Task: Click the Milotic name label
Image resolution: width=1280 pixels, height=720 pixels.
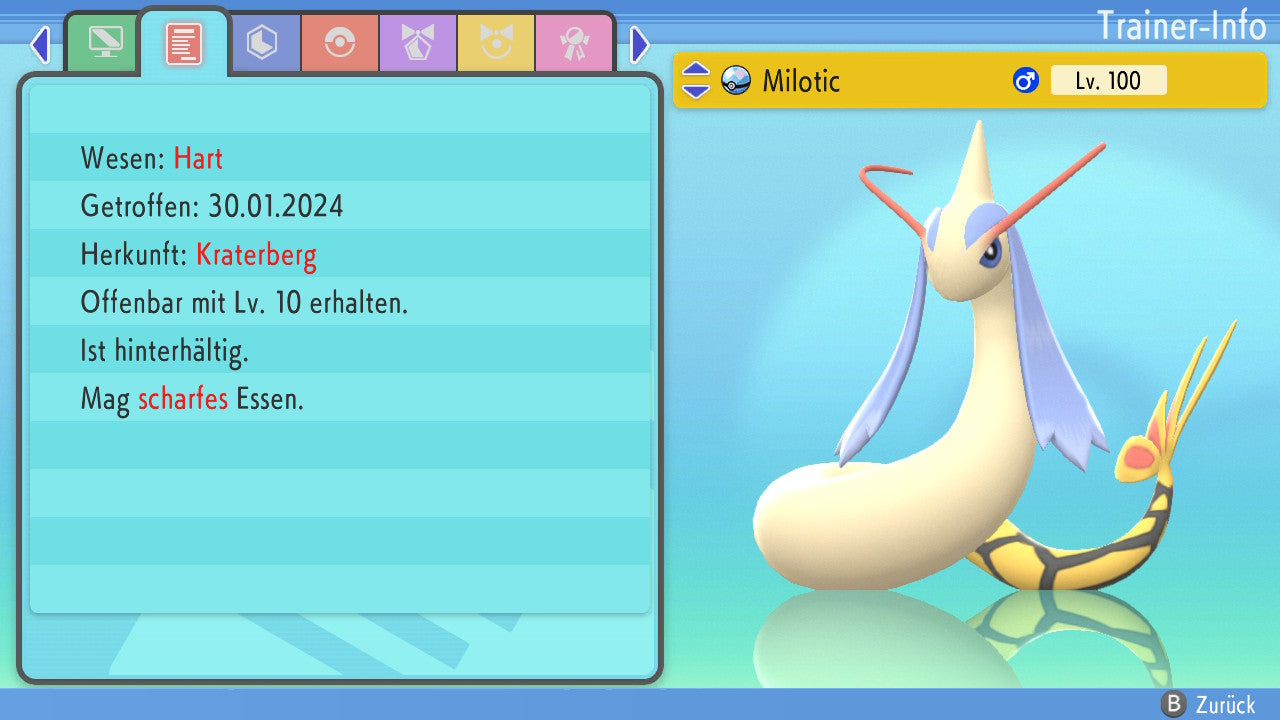Action: pos(801,80)
